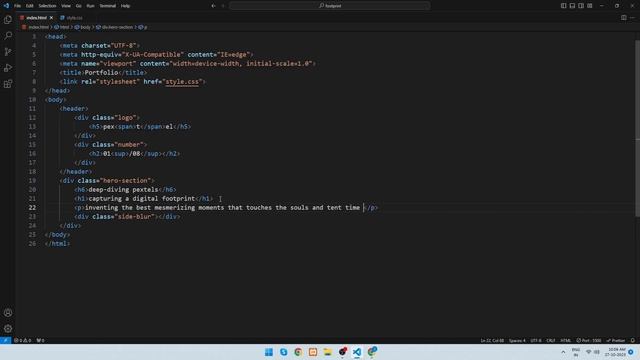
Task: Toggle the primary side bar layout button
Action: coord(563,6)
